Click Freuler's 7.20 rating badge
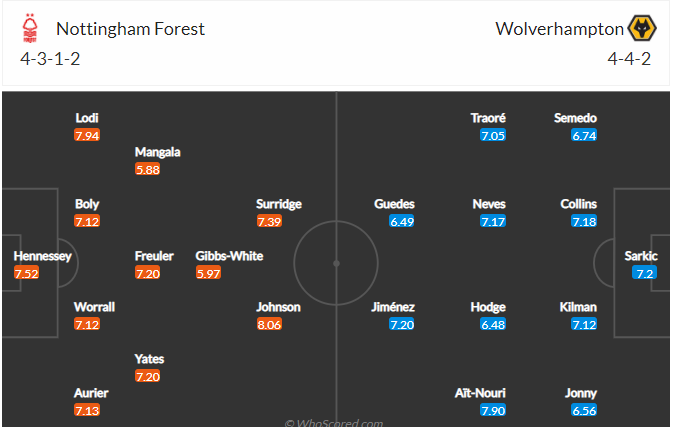Image resolution: width=674 pixels, height=427 pixels. click(147, 273)
